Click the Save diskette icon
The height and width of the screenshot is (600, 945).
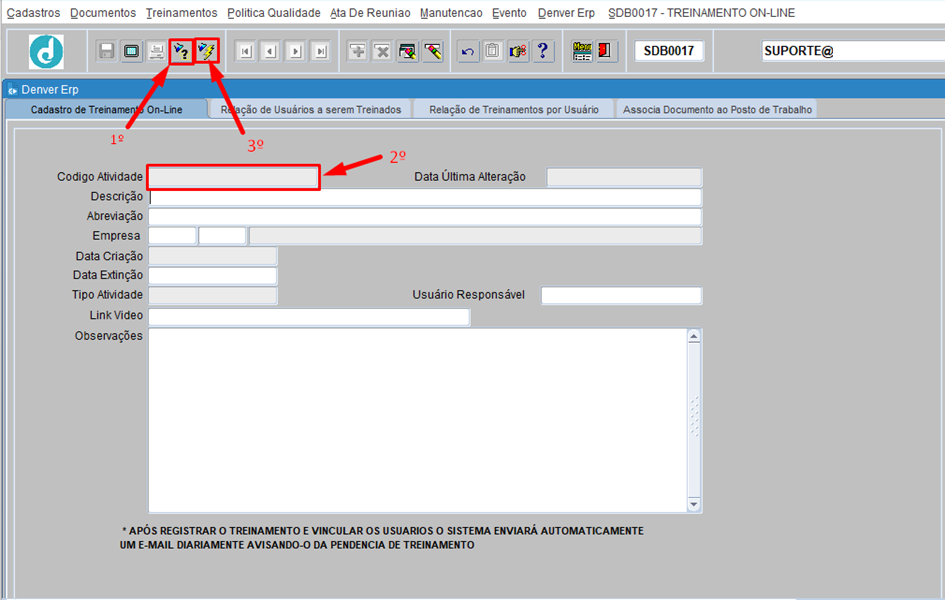click(107, 51)
